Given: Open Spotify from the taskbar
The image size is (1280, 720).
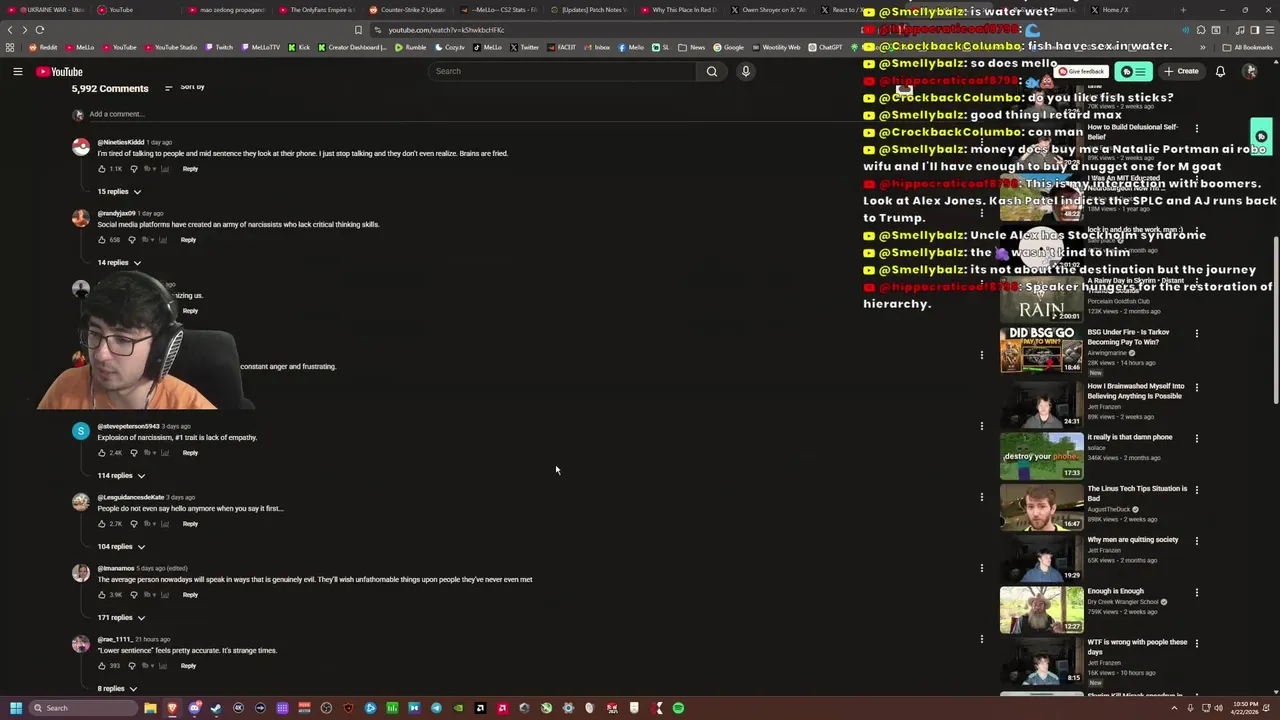Looking at the screenshot, I should coord(678,708).
